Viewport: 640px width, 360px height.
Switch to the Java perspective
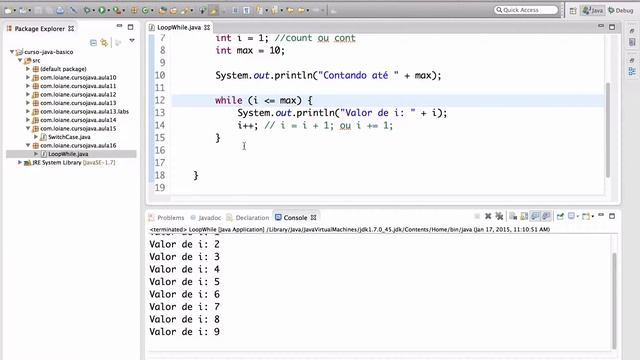pyautogui.click(x=593, y=11)
